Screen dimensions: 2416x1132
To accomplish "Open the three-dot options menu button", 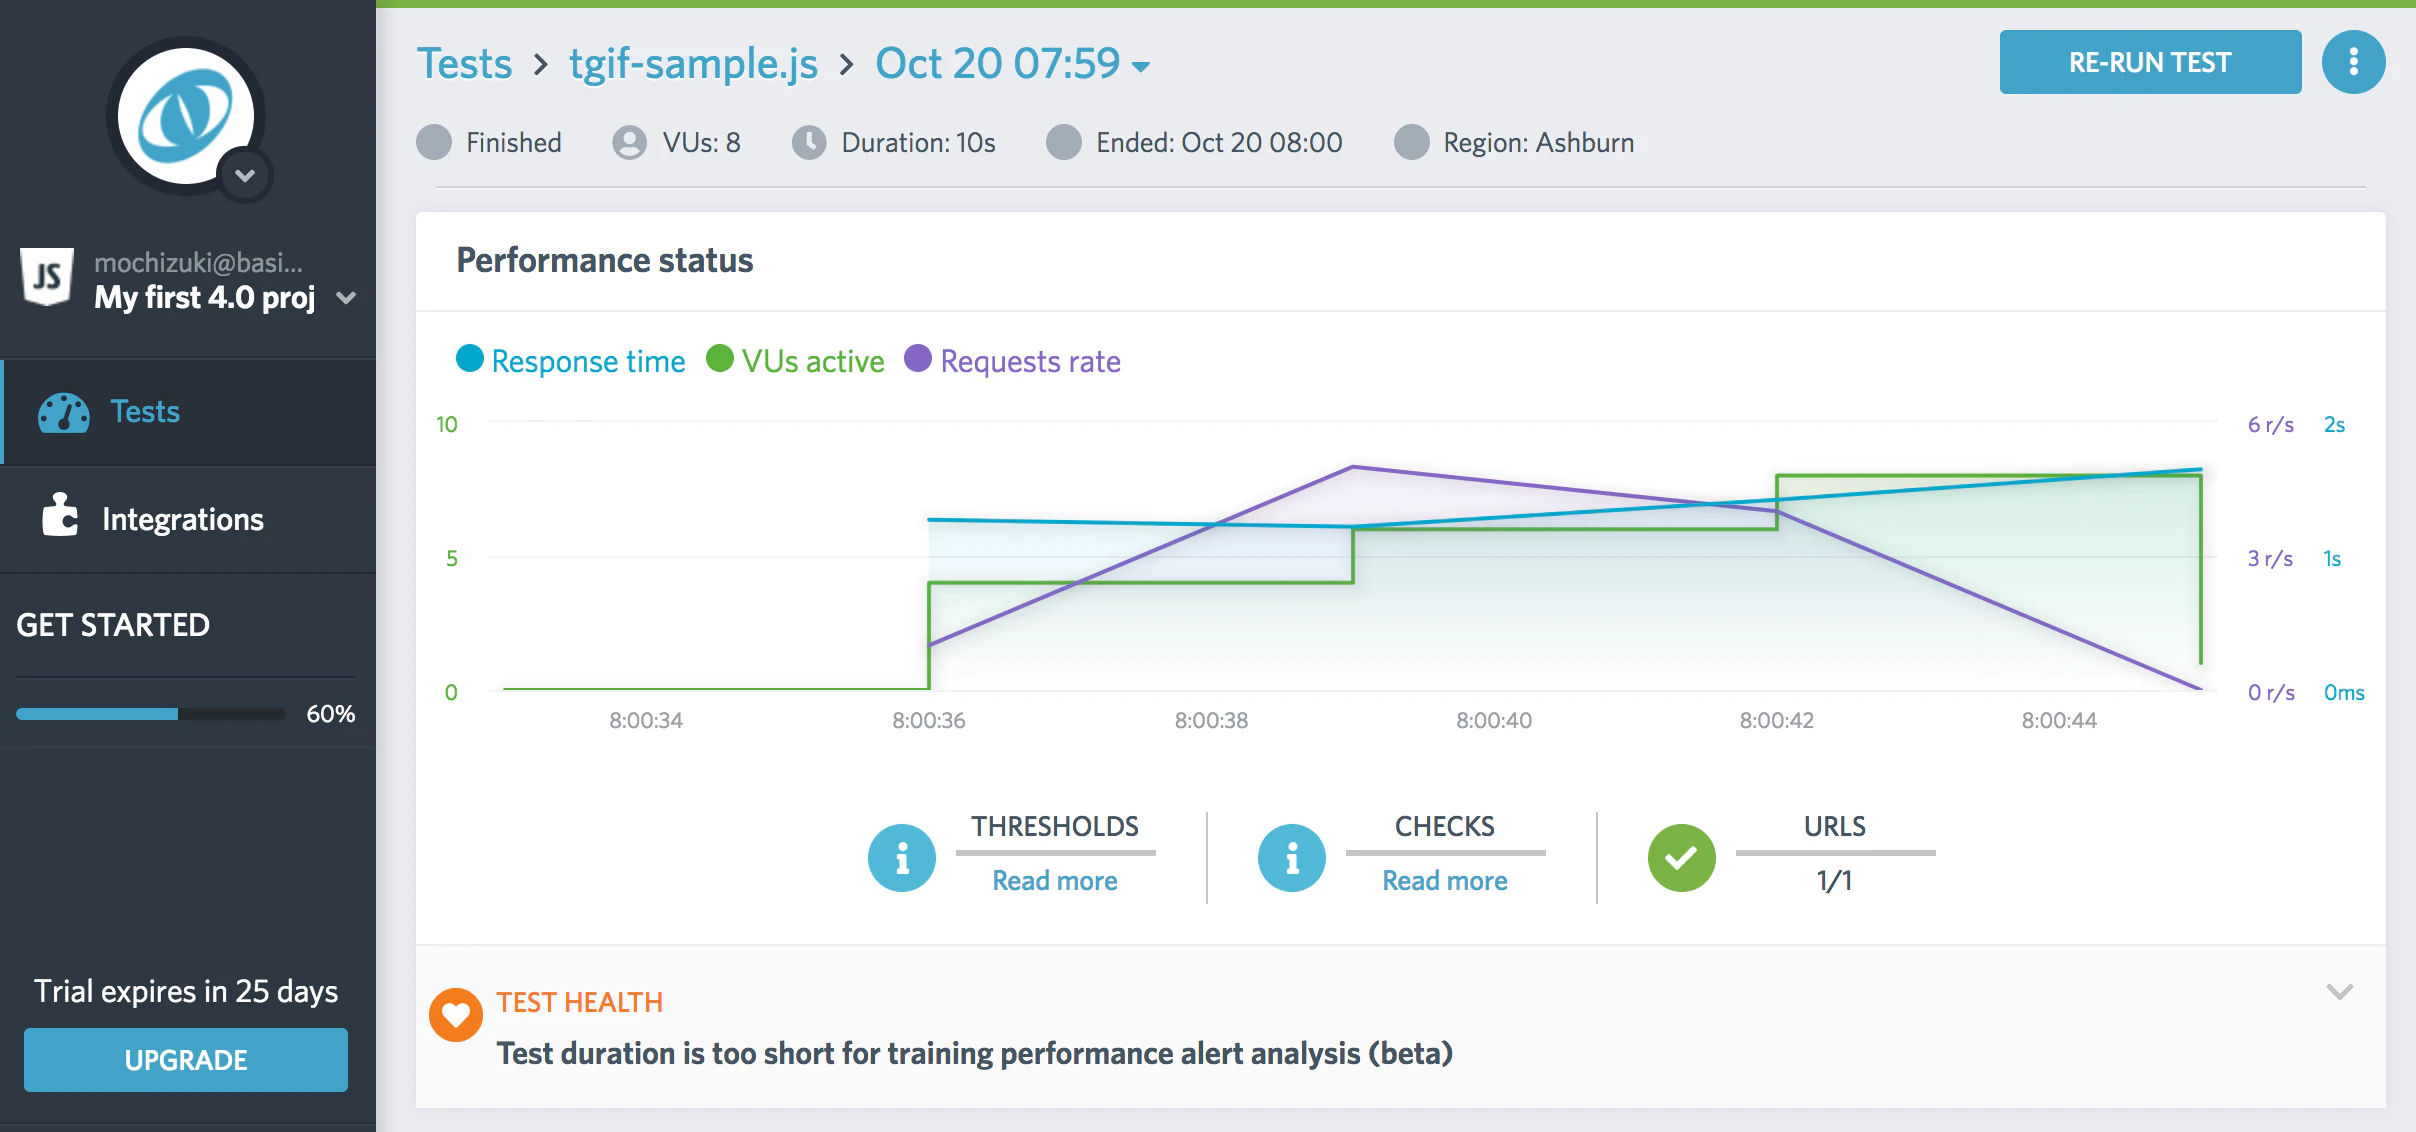I will coord(2353,62).
